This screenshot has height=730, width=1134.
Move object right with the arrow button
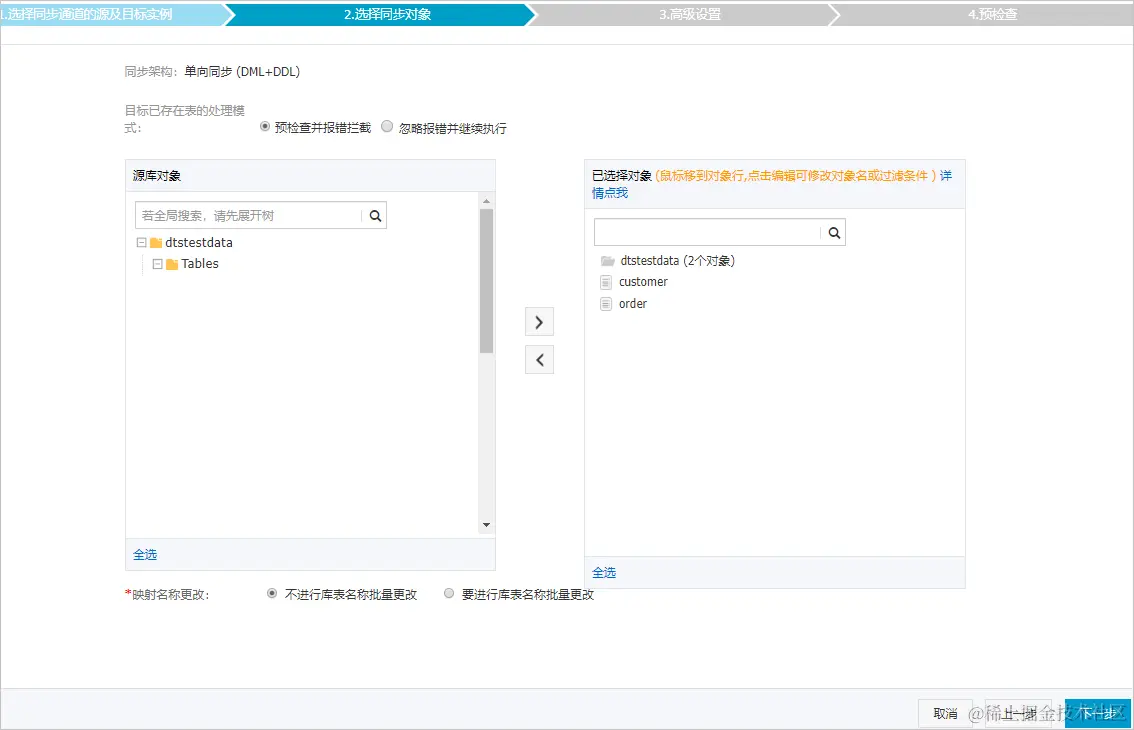click(x=539, y=323)
